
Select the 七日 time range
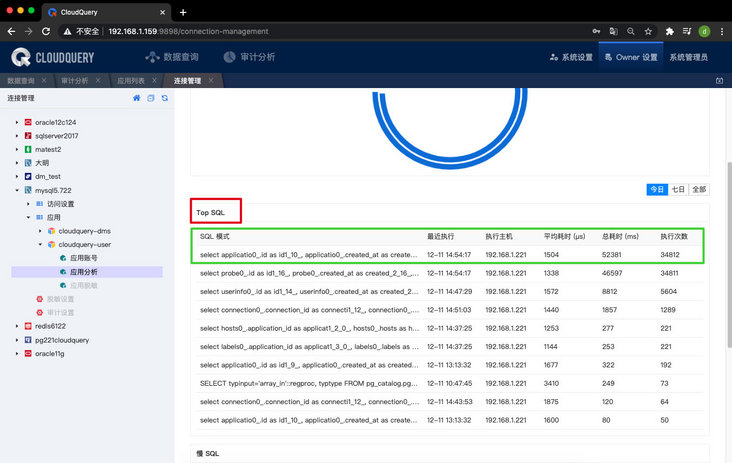(x=678, y=189)
